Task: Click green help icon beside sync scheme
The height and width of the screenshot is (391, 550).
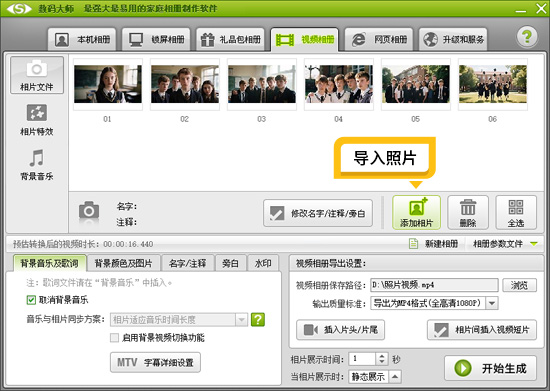Action: [x=258, y=319]
